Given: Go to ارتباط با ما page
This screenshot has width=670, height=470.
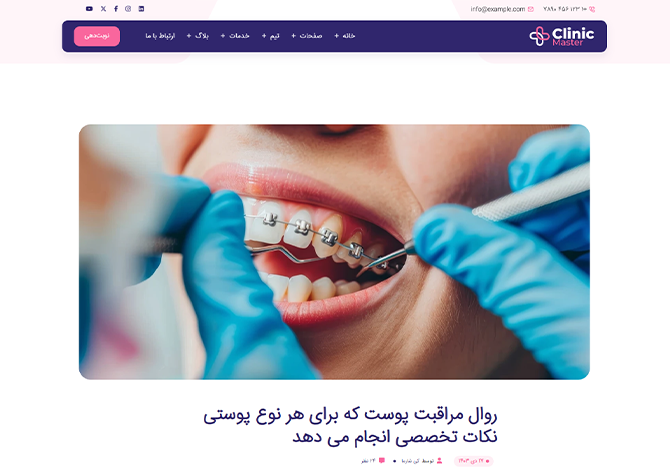Looking at the screenshot, I should 160,36.
